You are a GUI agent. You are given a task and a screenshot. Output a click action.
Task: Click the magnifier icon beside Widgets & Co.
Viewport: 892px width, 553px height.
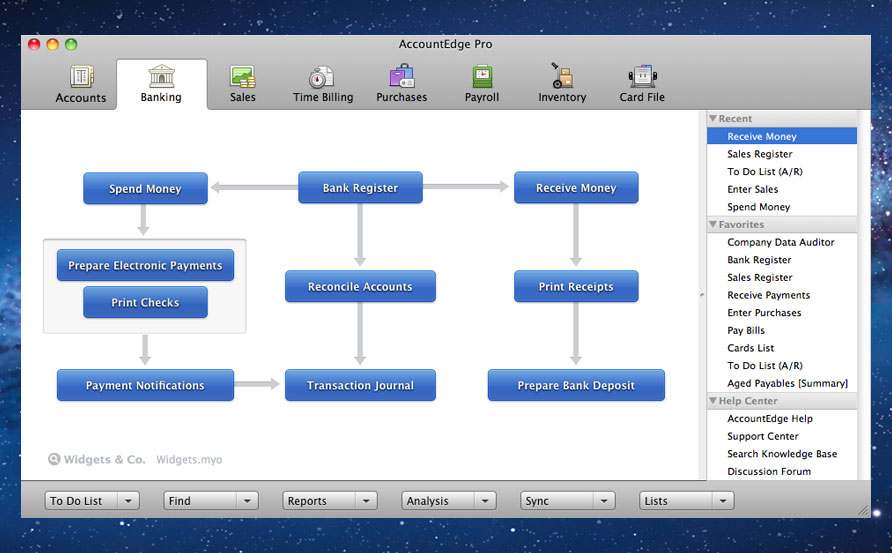click(54, 459)
